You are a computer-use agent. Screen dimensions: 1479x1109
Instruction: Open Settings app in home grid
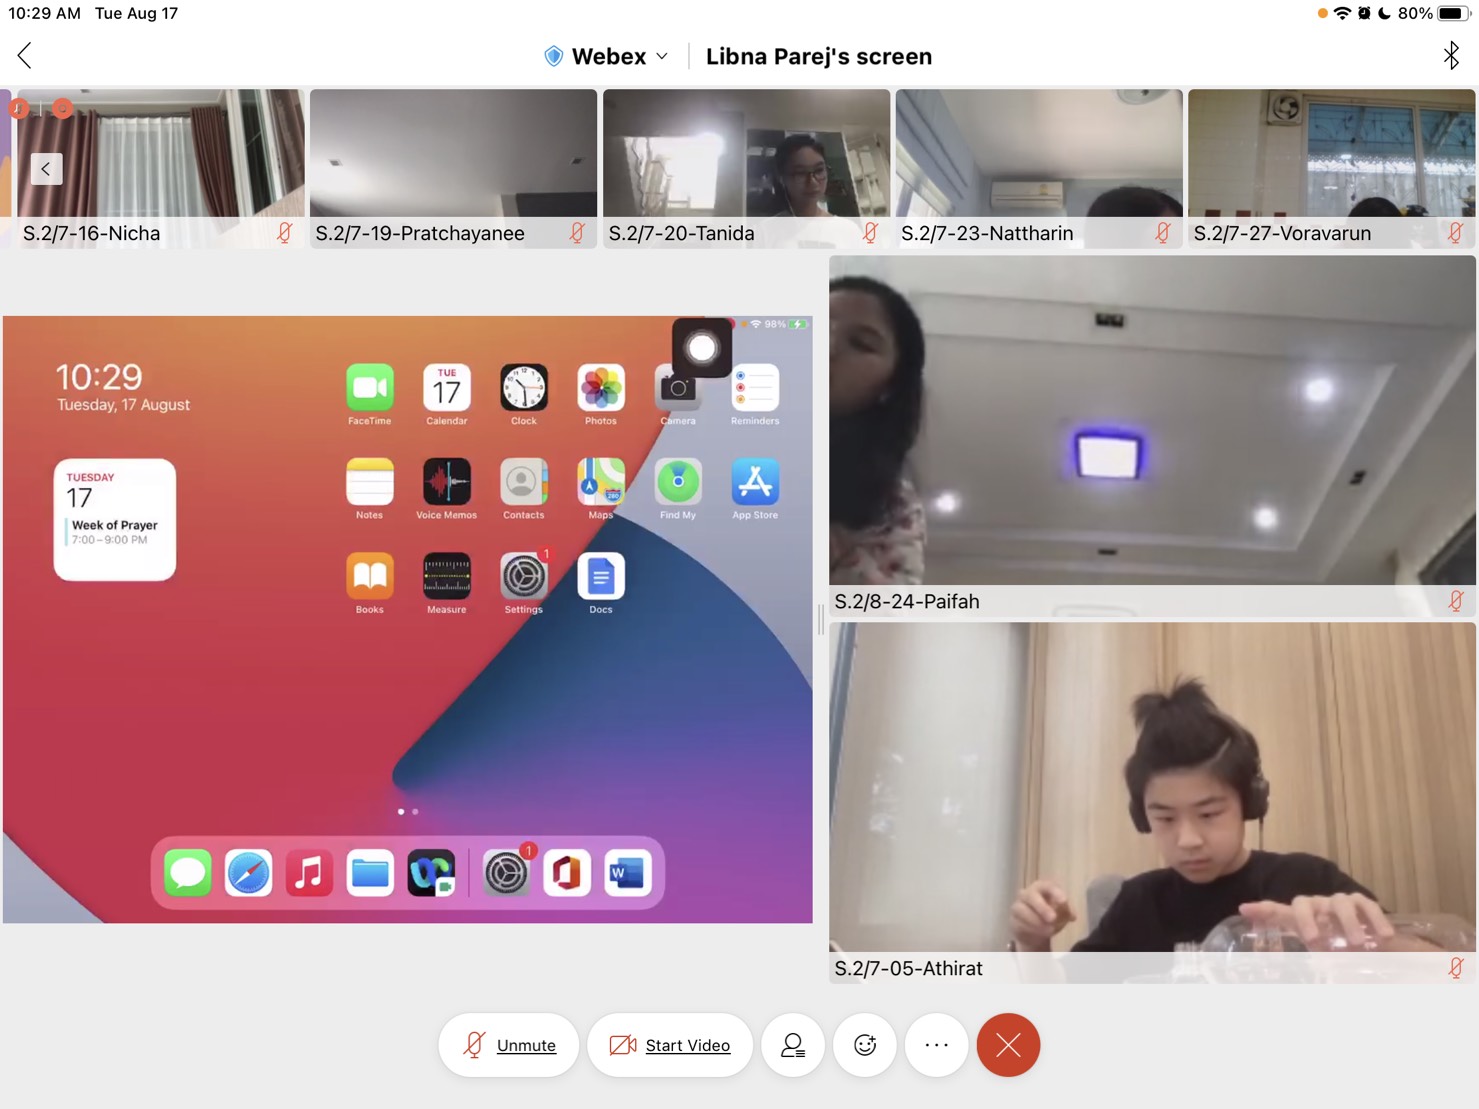tap(524, 576)
